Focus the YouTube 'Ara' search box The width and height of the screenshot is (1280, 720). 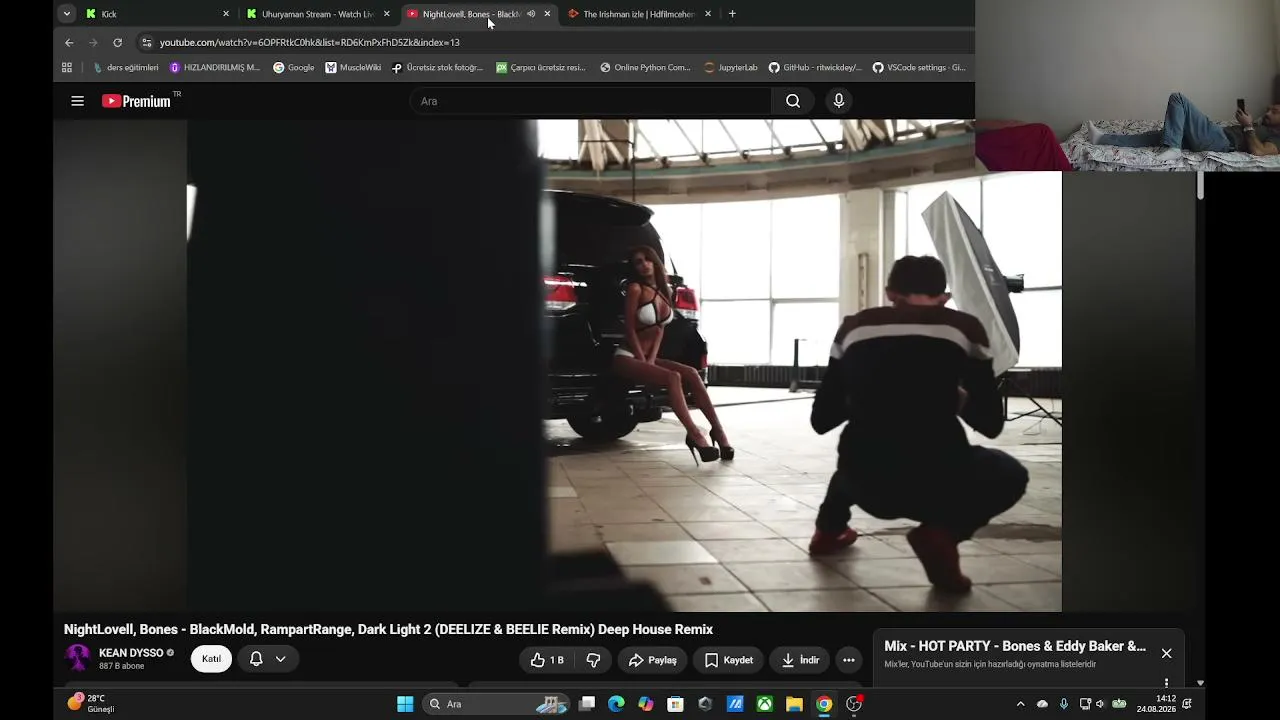point(590,101)
